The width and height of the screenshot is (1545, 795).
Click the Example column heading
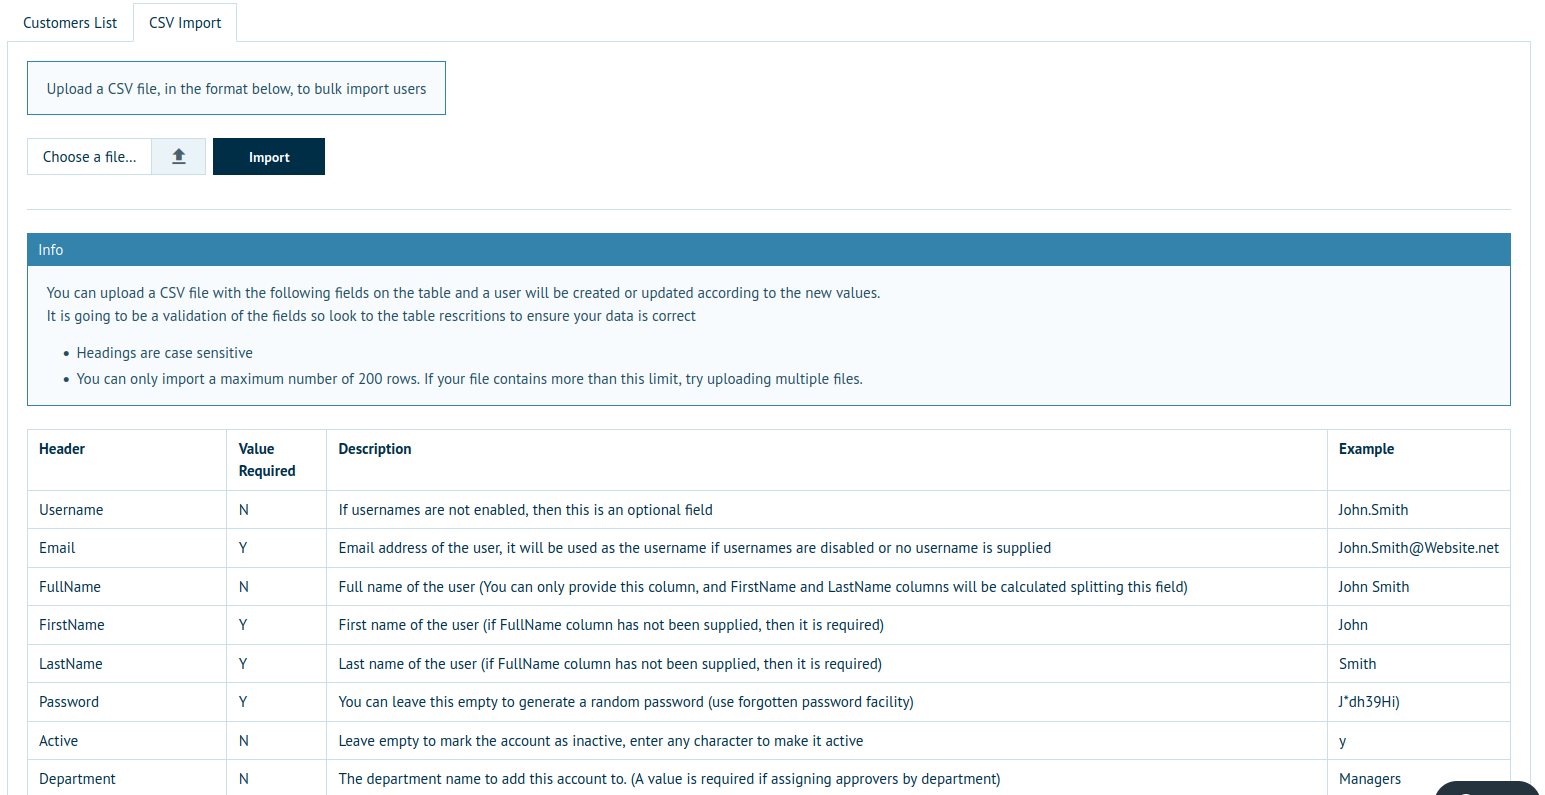(1366, 449)
